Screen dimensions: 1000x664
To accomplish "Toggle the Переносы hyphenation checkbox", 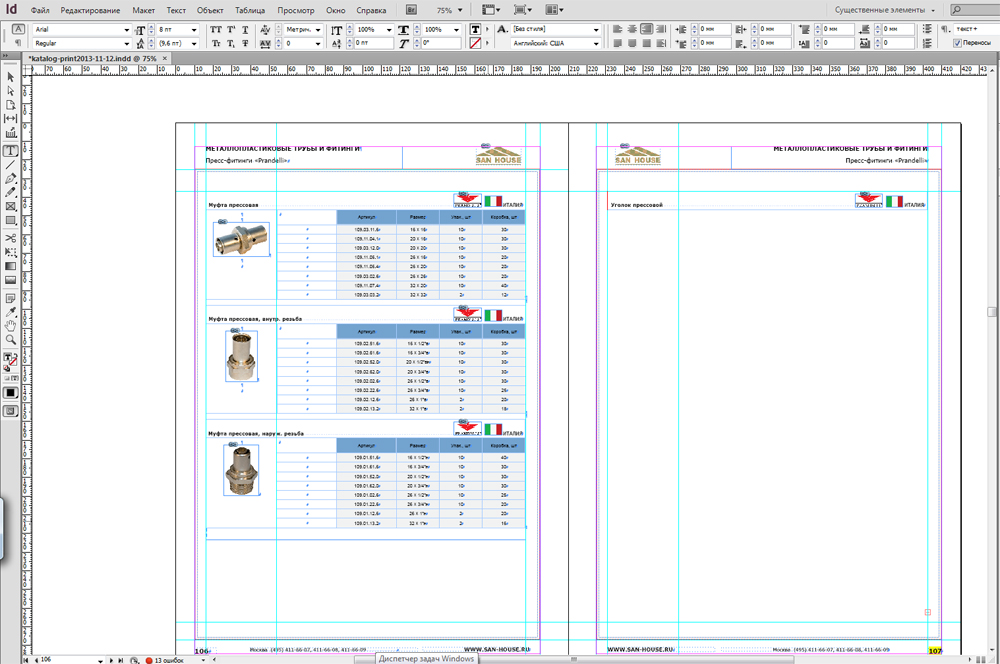I will click(x=957, y=43).
